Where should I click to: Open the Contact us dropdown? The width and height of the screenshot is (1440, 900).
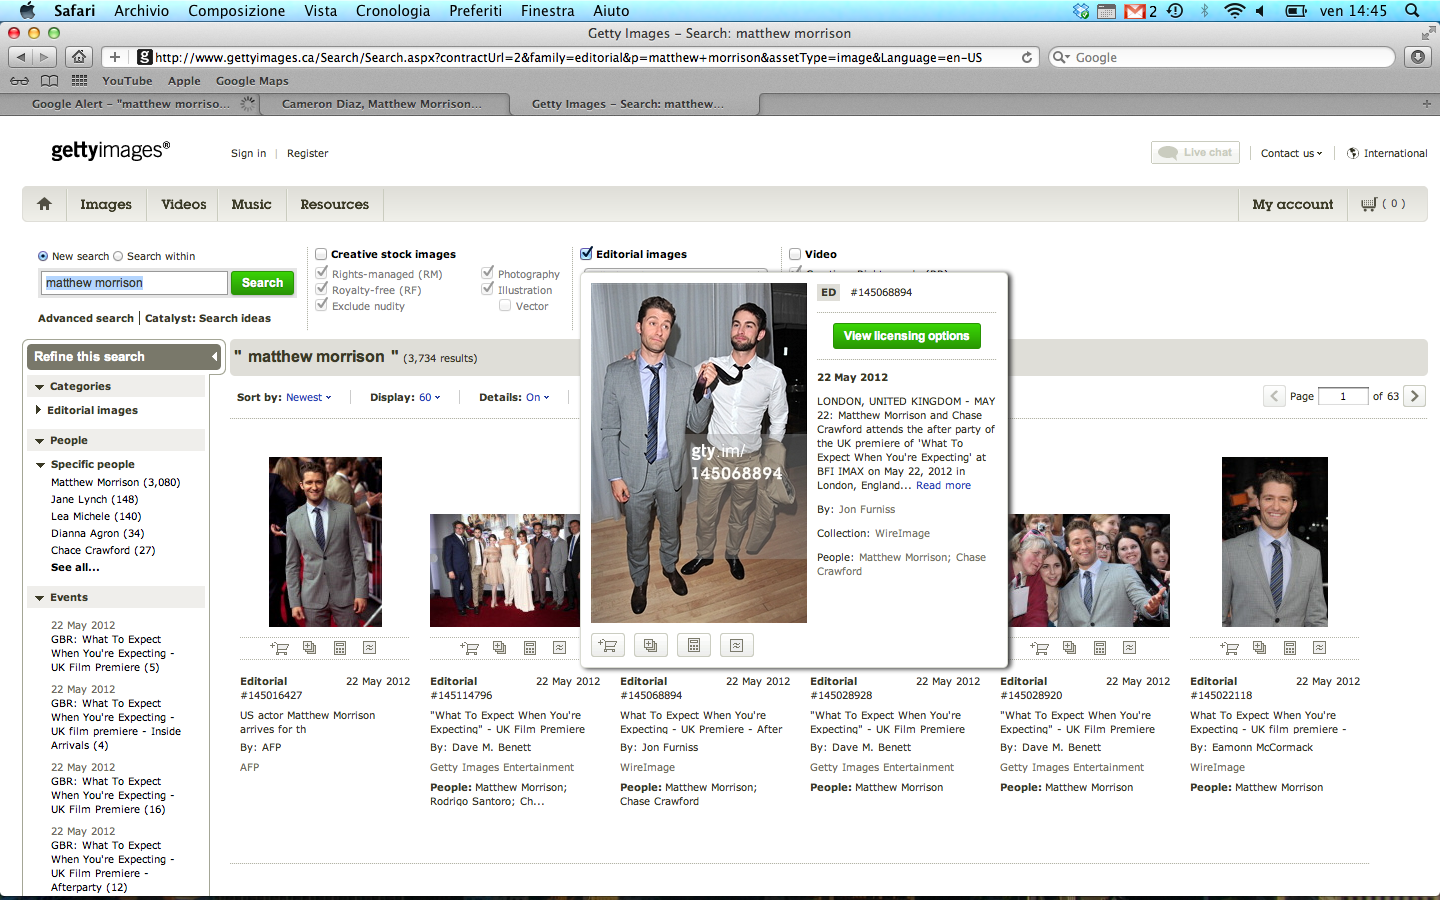point(1291,153)
